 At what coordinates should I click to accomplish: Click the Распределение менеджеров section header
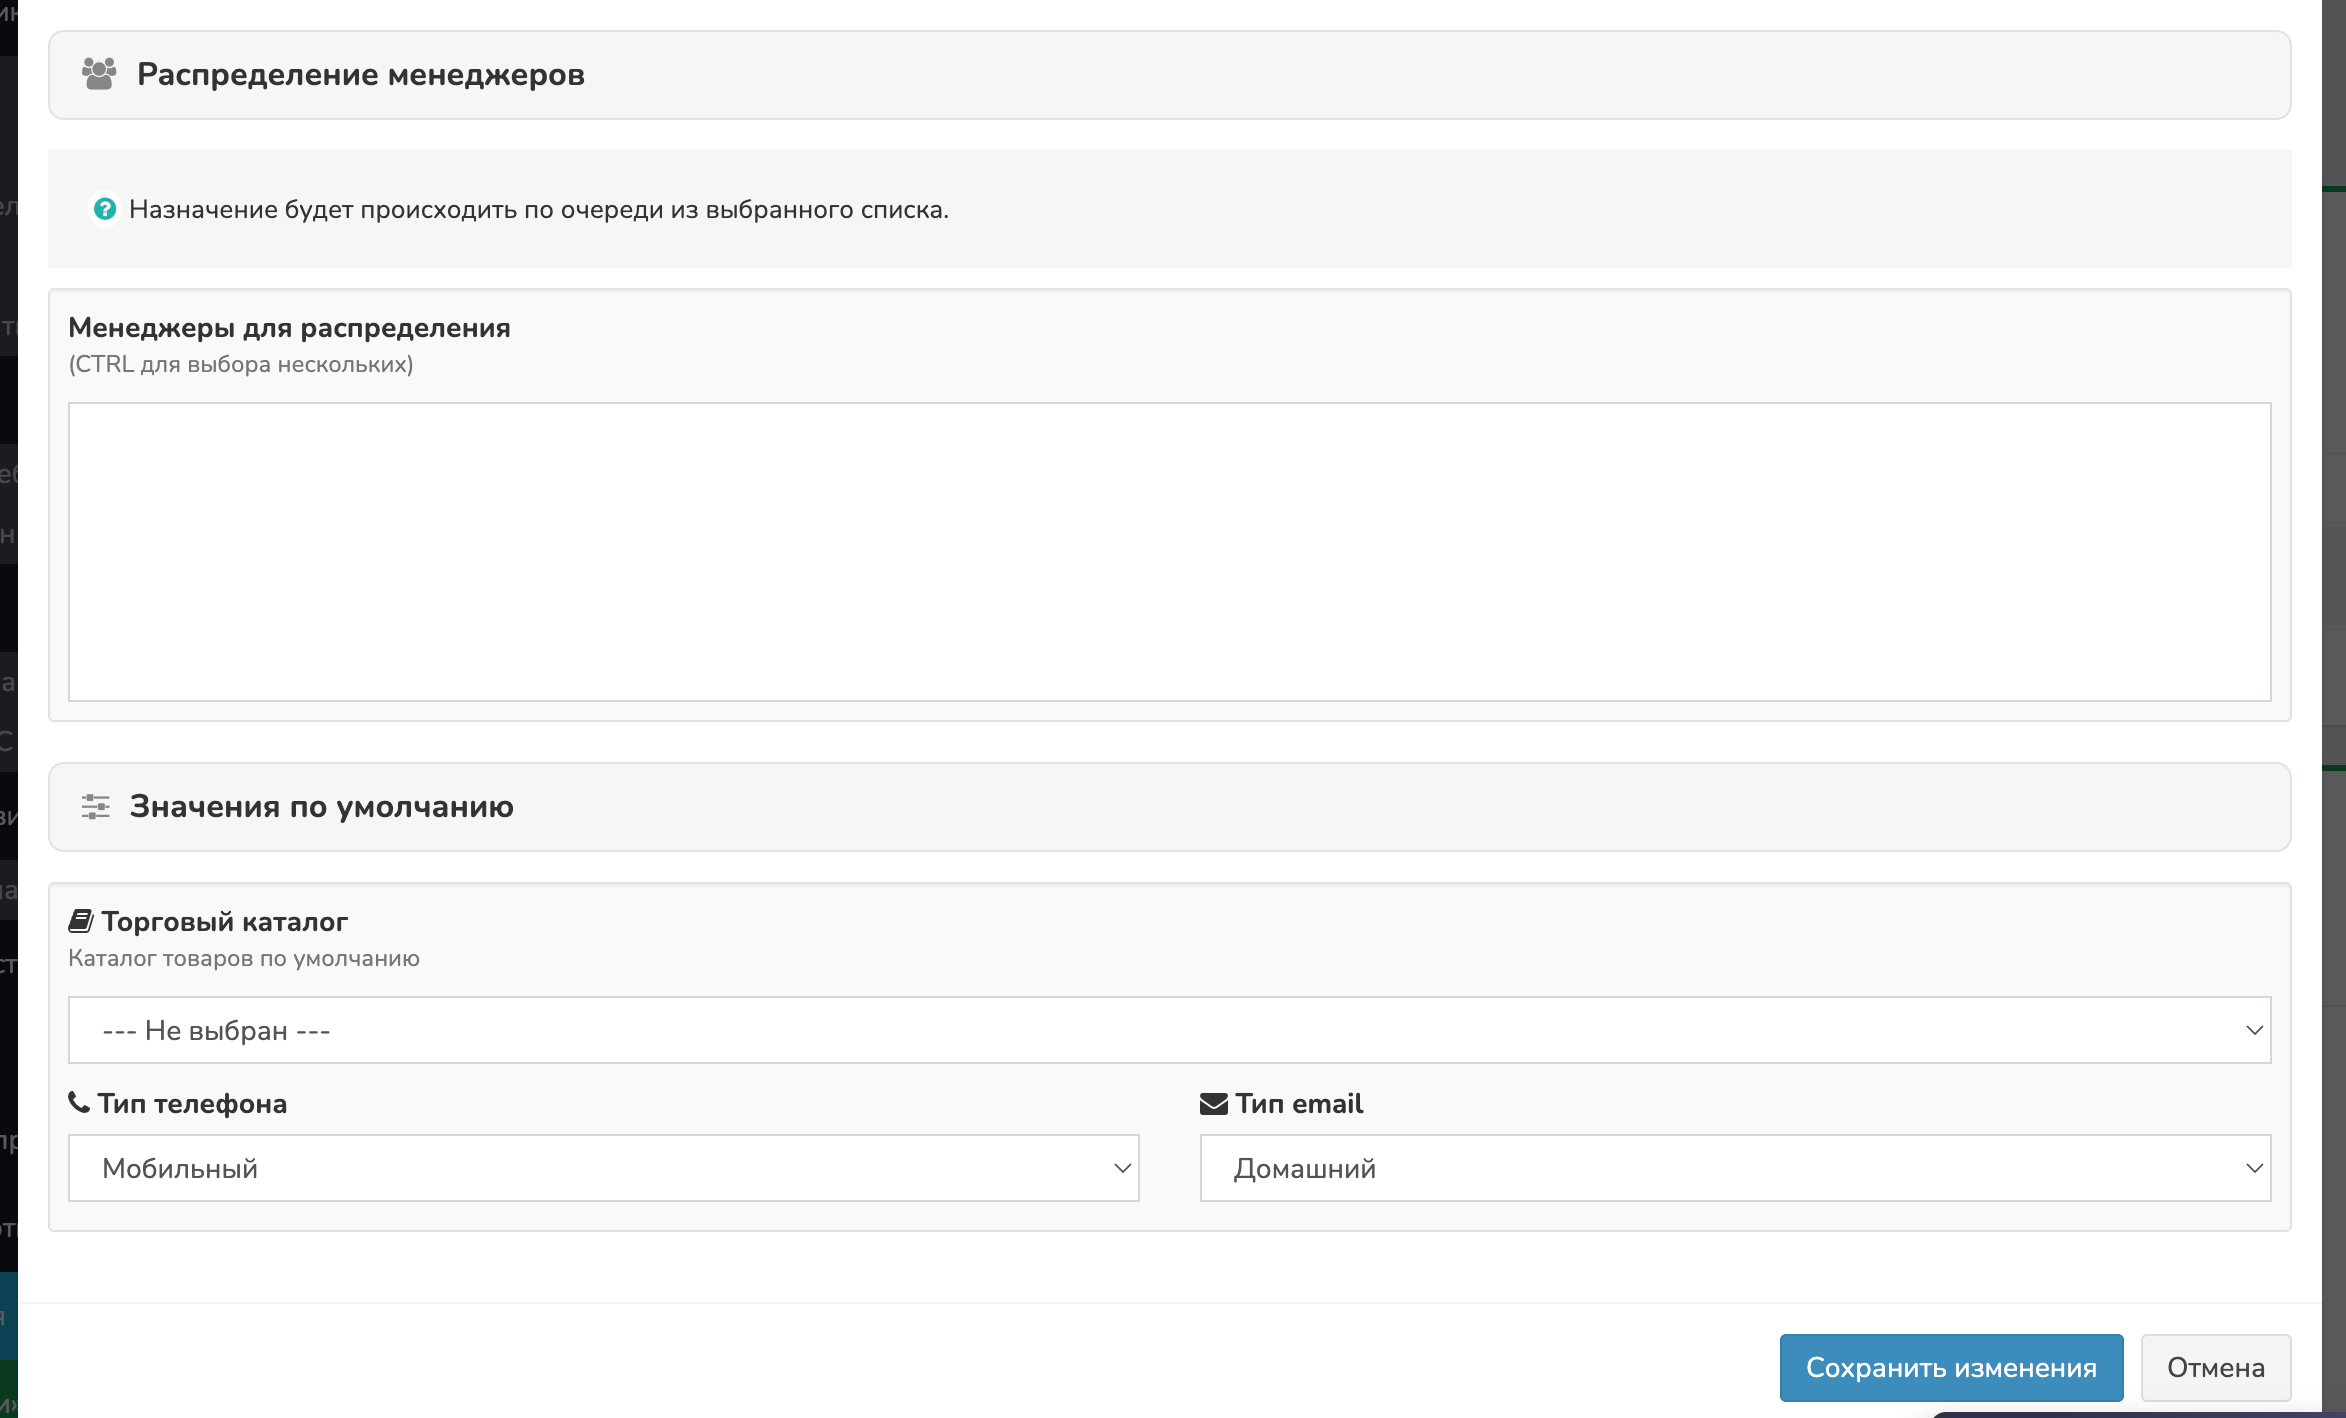pyautogui.click(x=361, y=74)
